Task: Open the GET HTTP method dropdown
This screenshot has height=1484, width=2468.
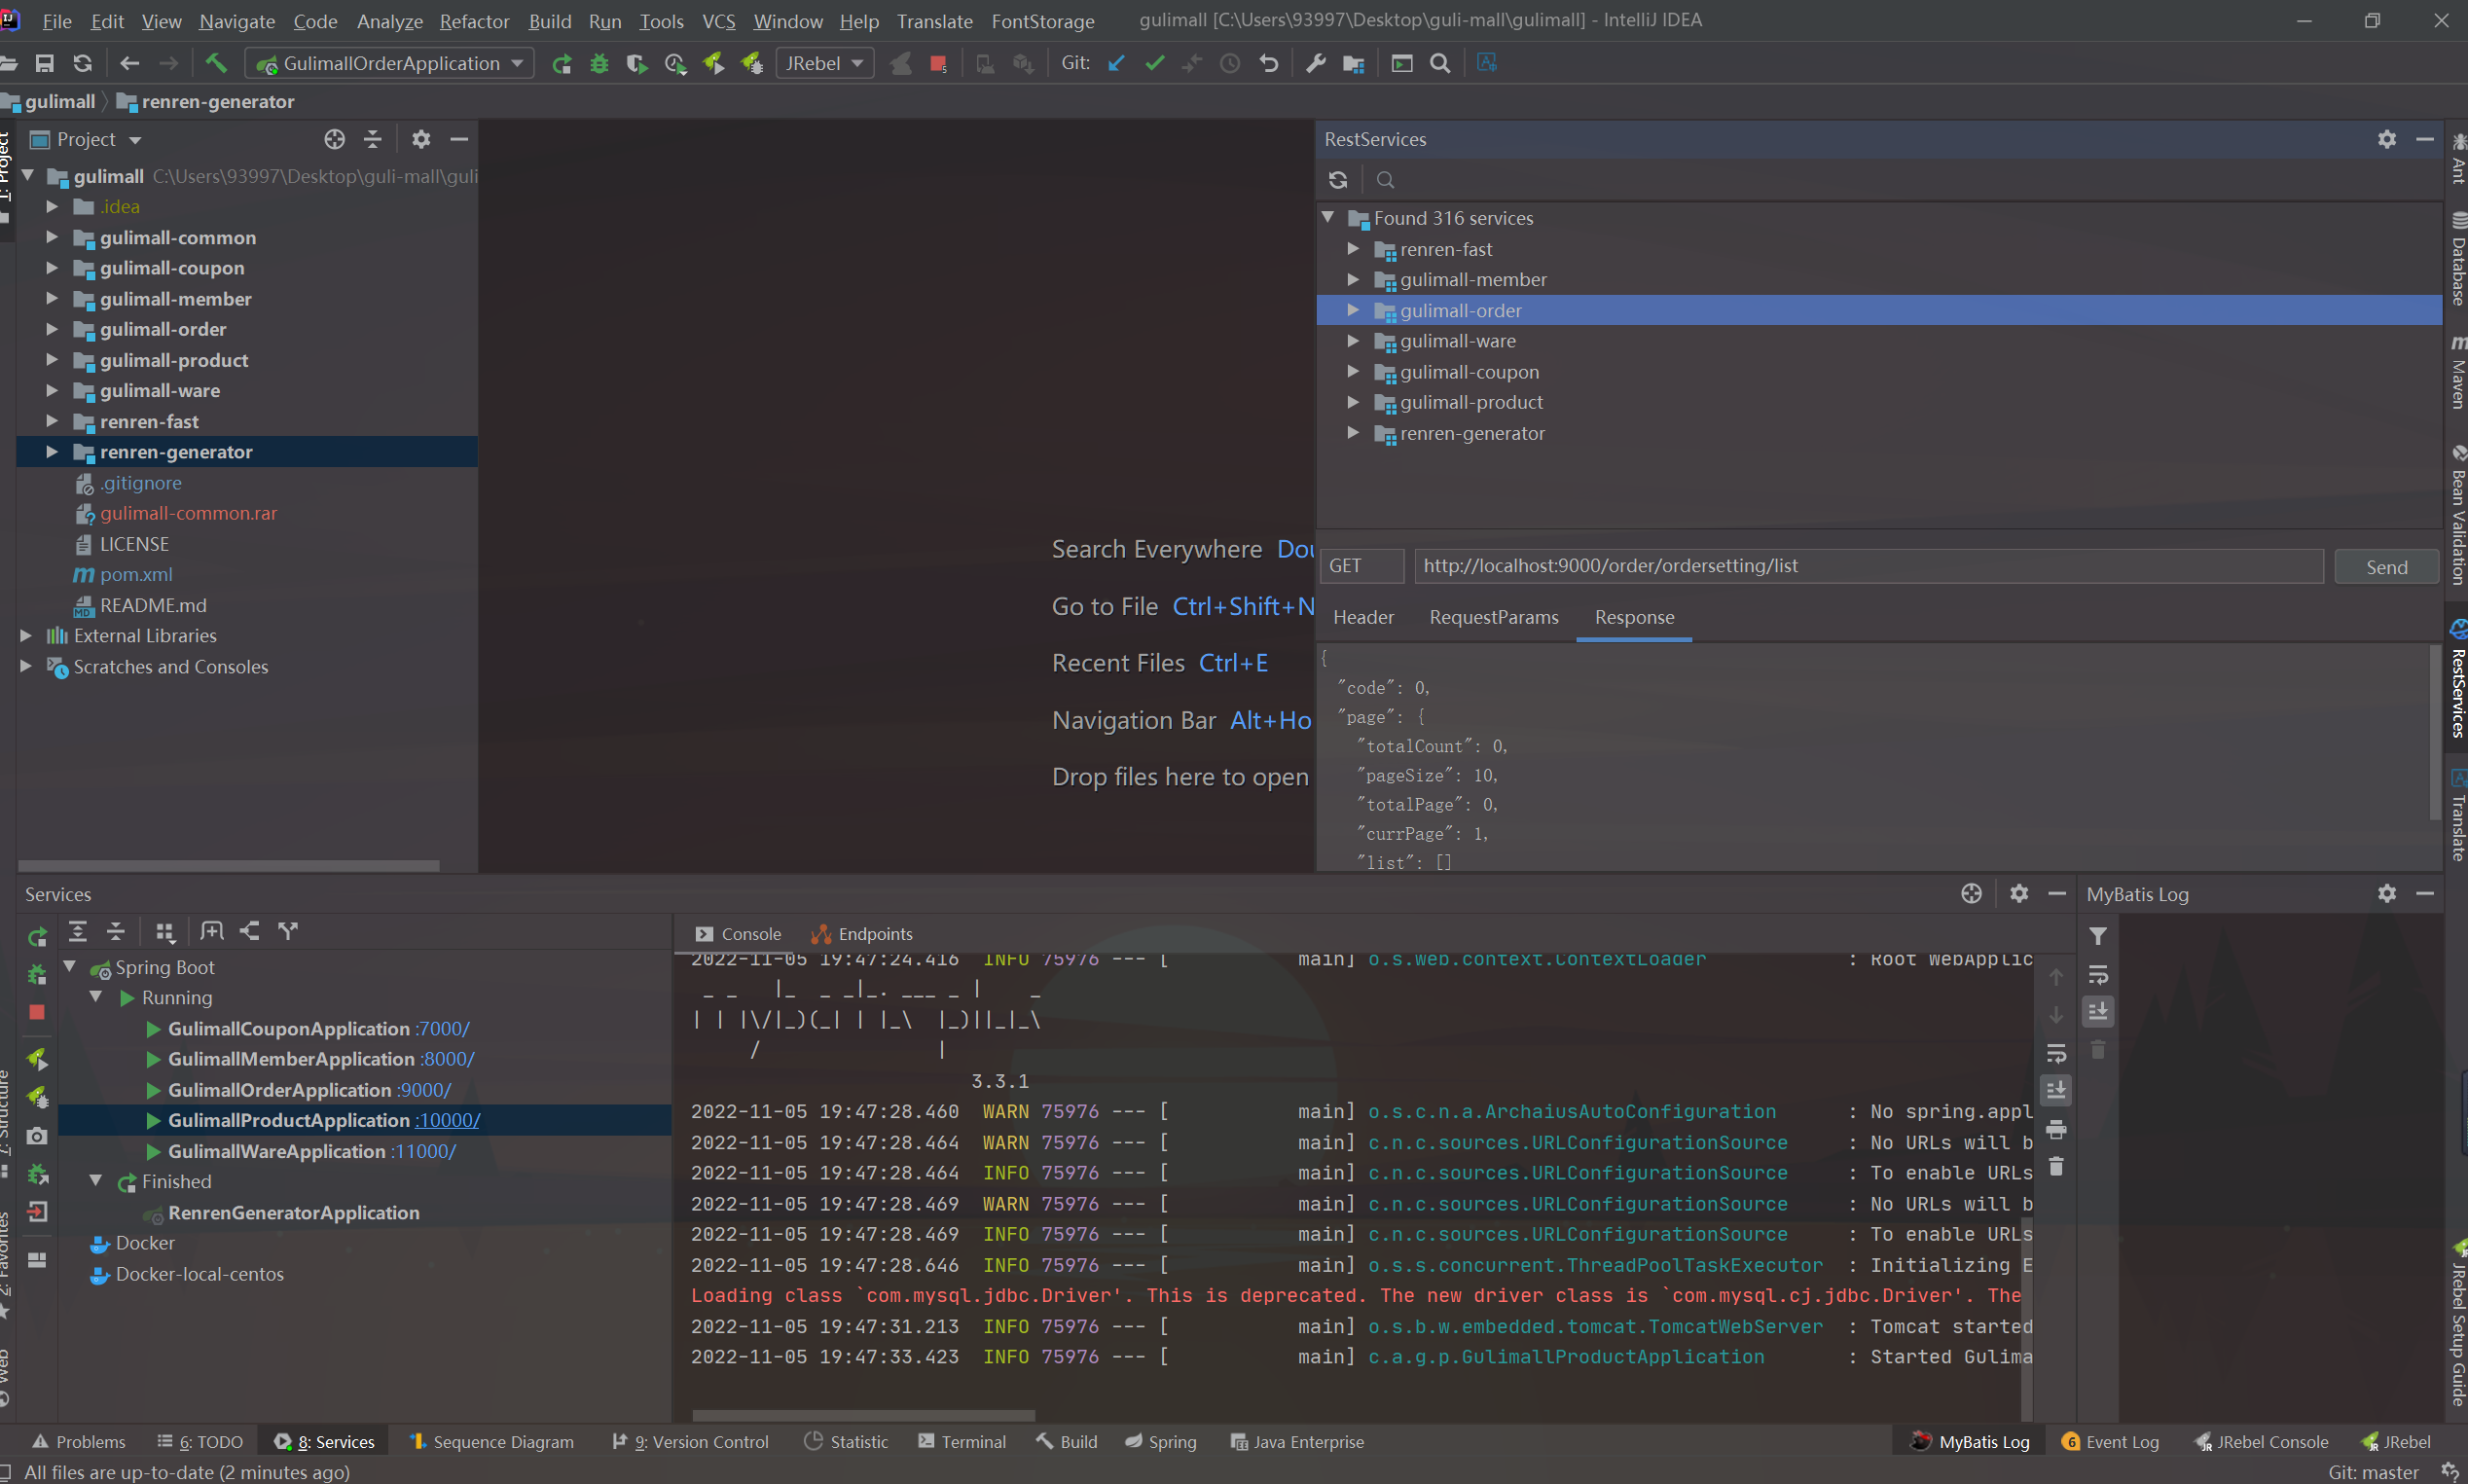Action: click(1361, 566)
